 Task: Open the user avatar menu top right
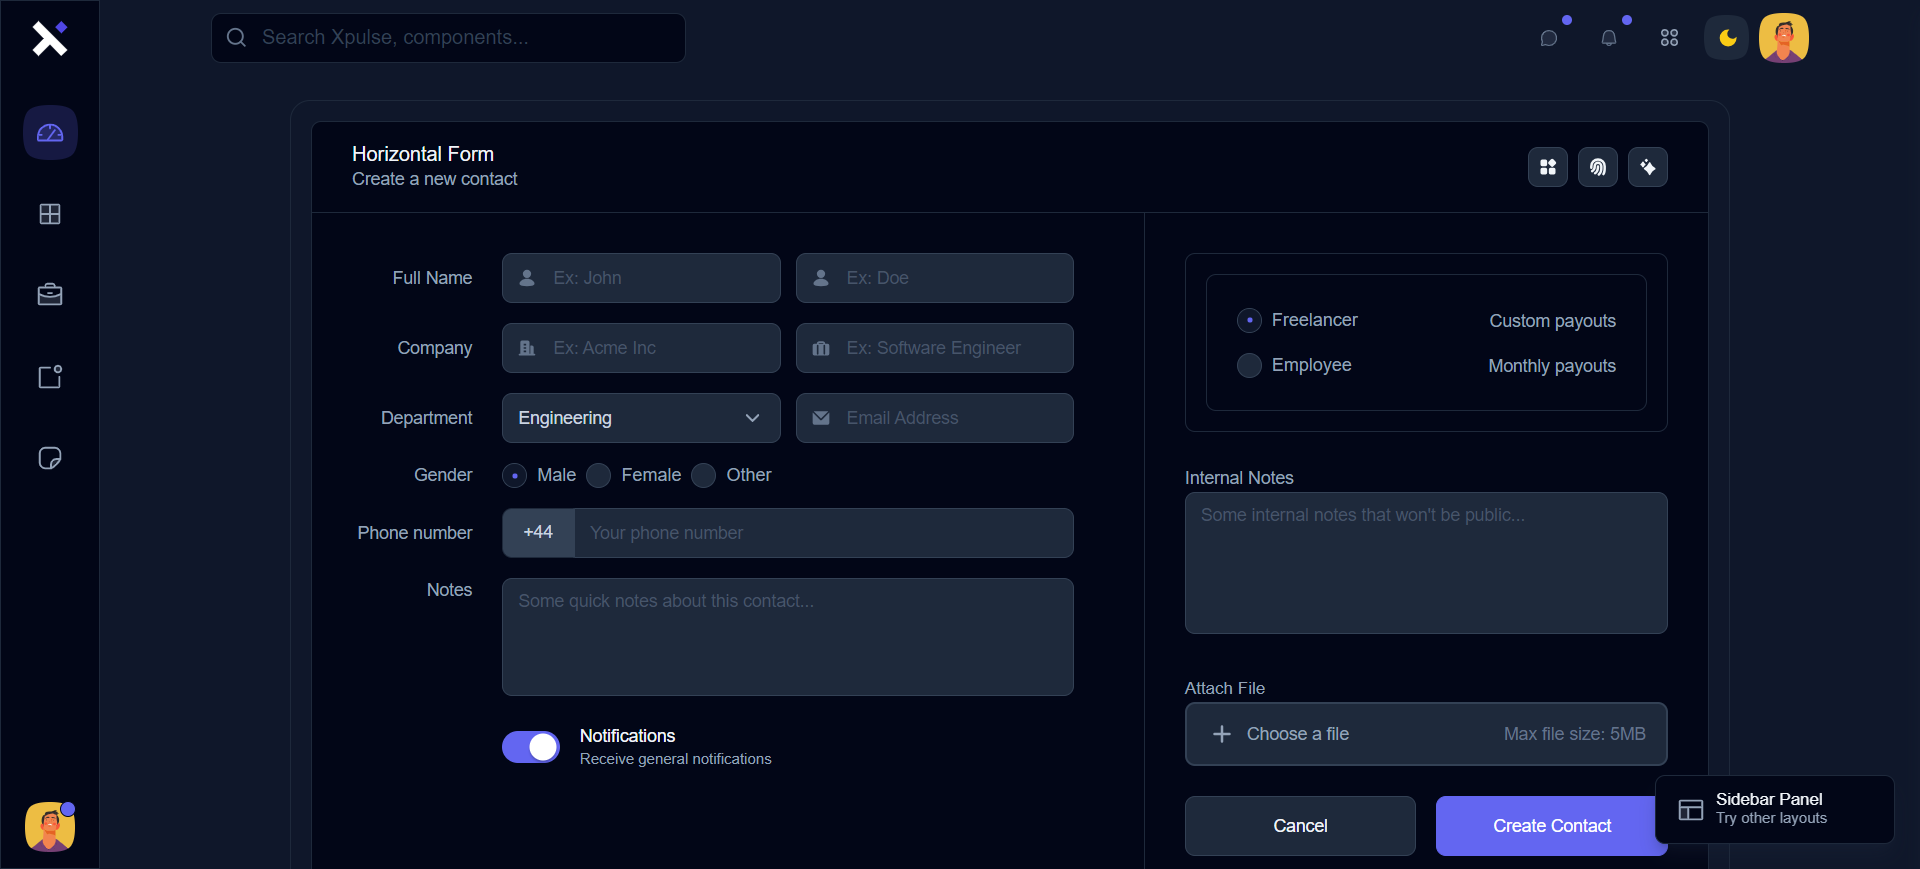point(1784,38)
